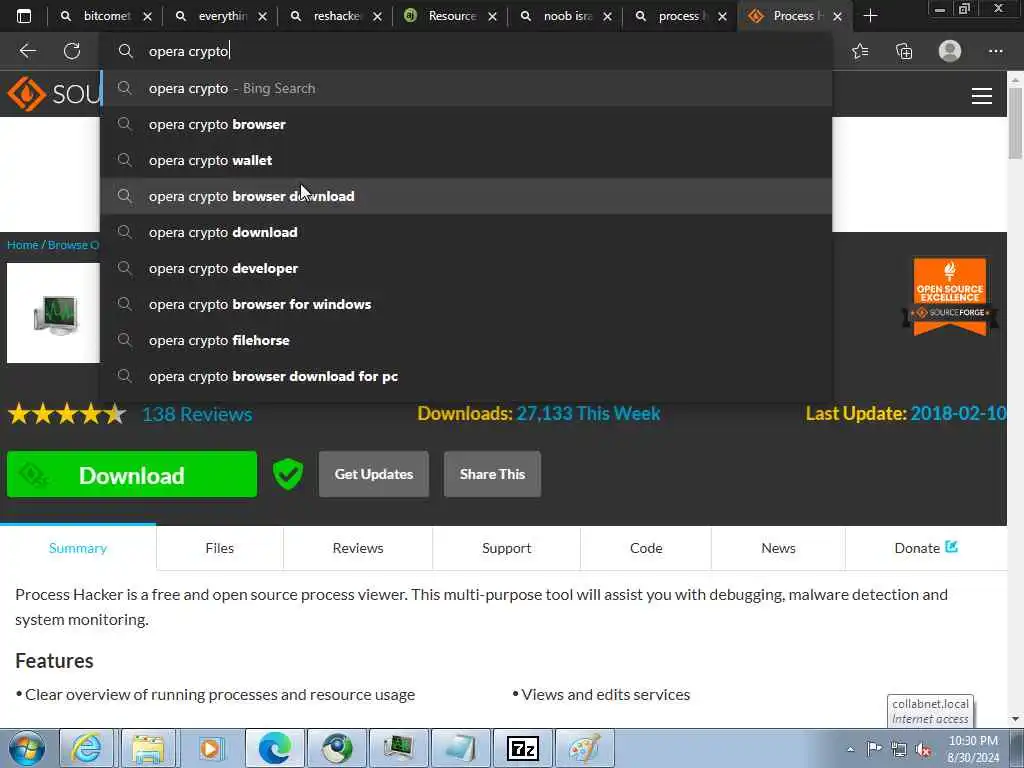This screenshot has height=768, width=1024.
Task: Click the volume muted tray icon
Action: coord(923,750)
